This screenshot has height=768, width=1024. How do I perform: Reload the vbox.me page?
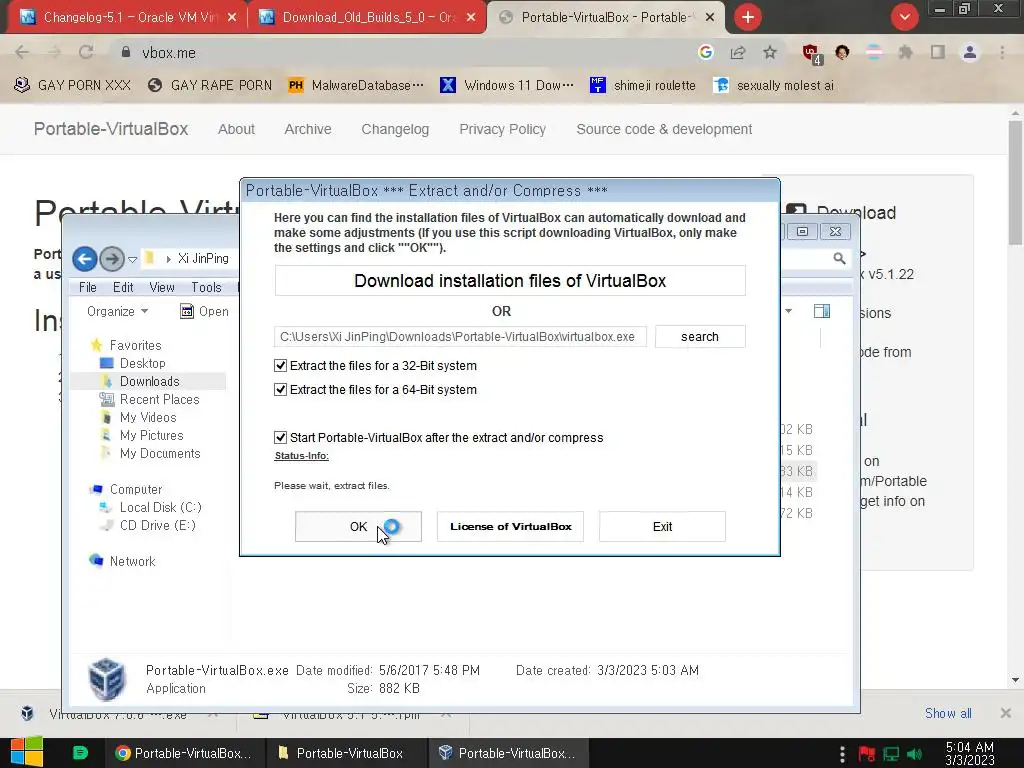coord(86,53)
